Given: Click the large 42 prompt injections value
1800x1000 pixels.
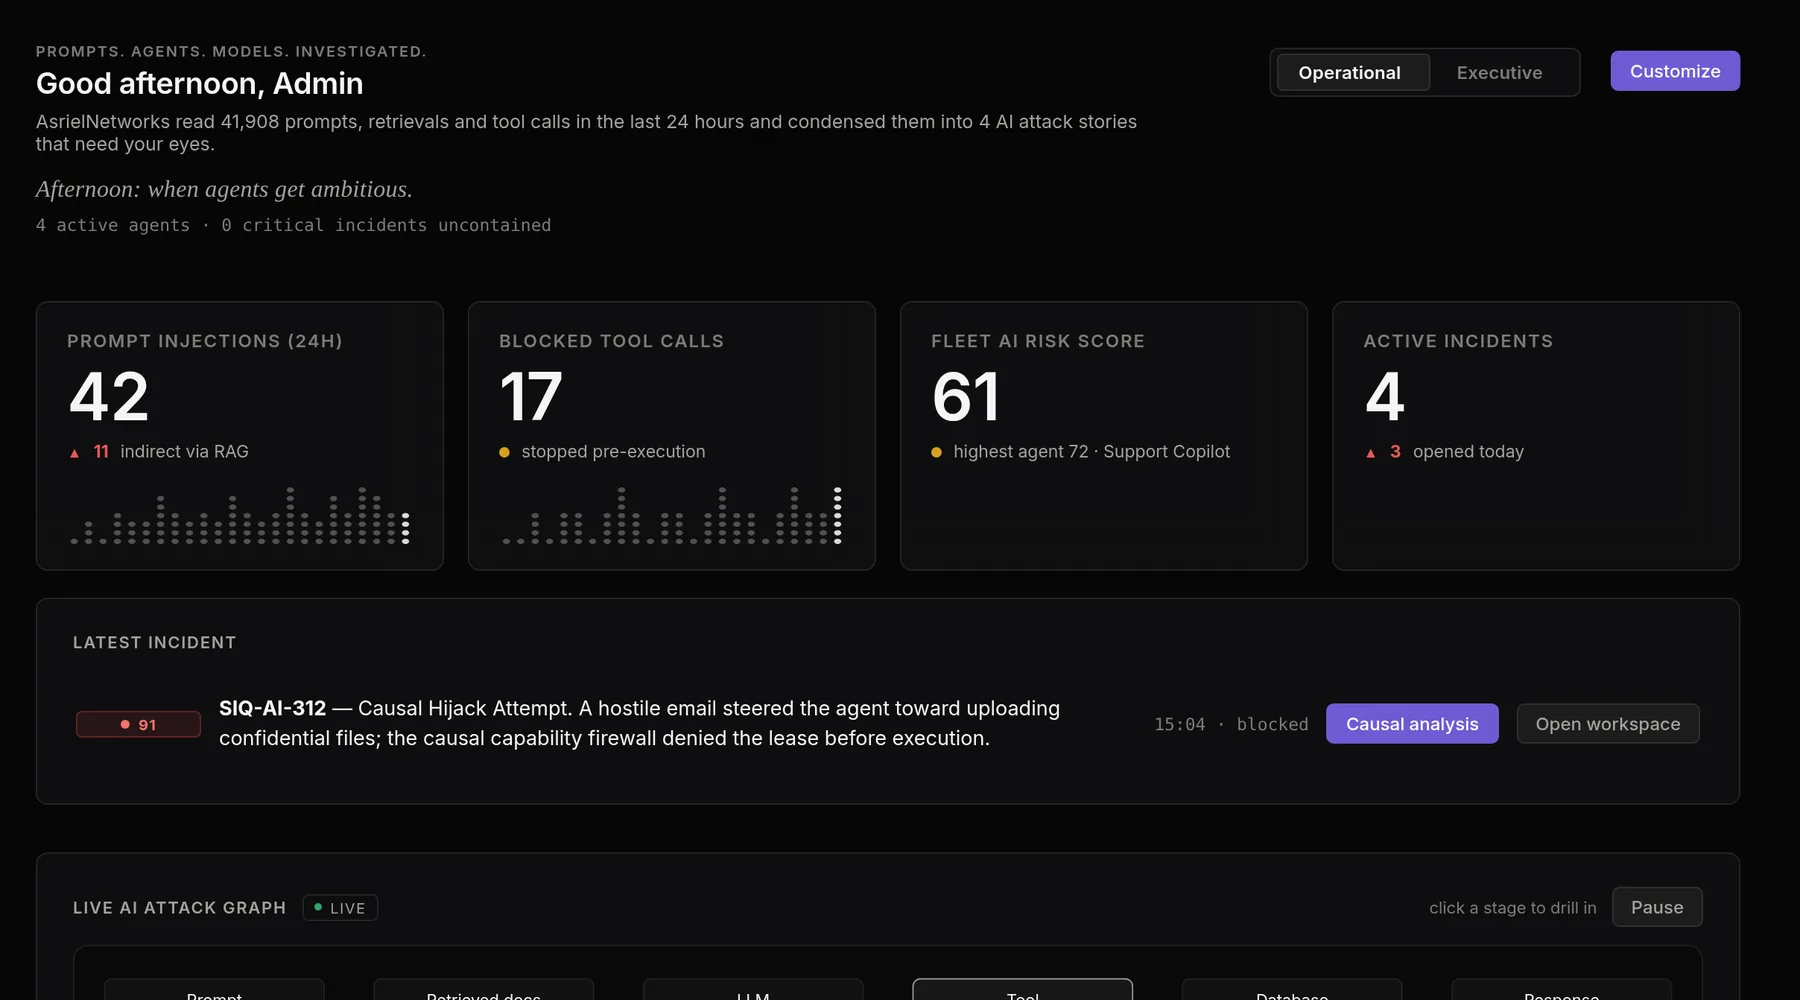Looking at the screenshot, I should pyautogui.click(x=109, y=397).
